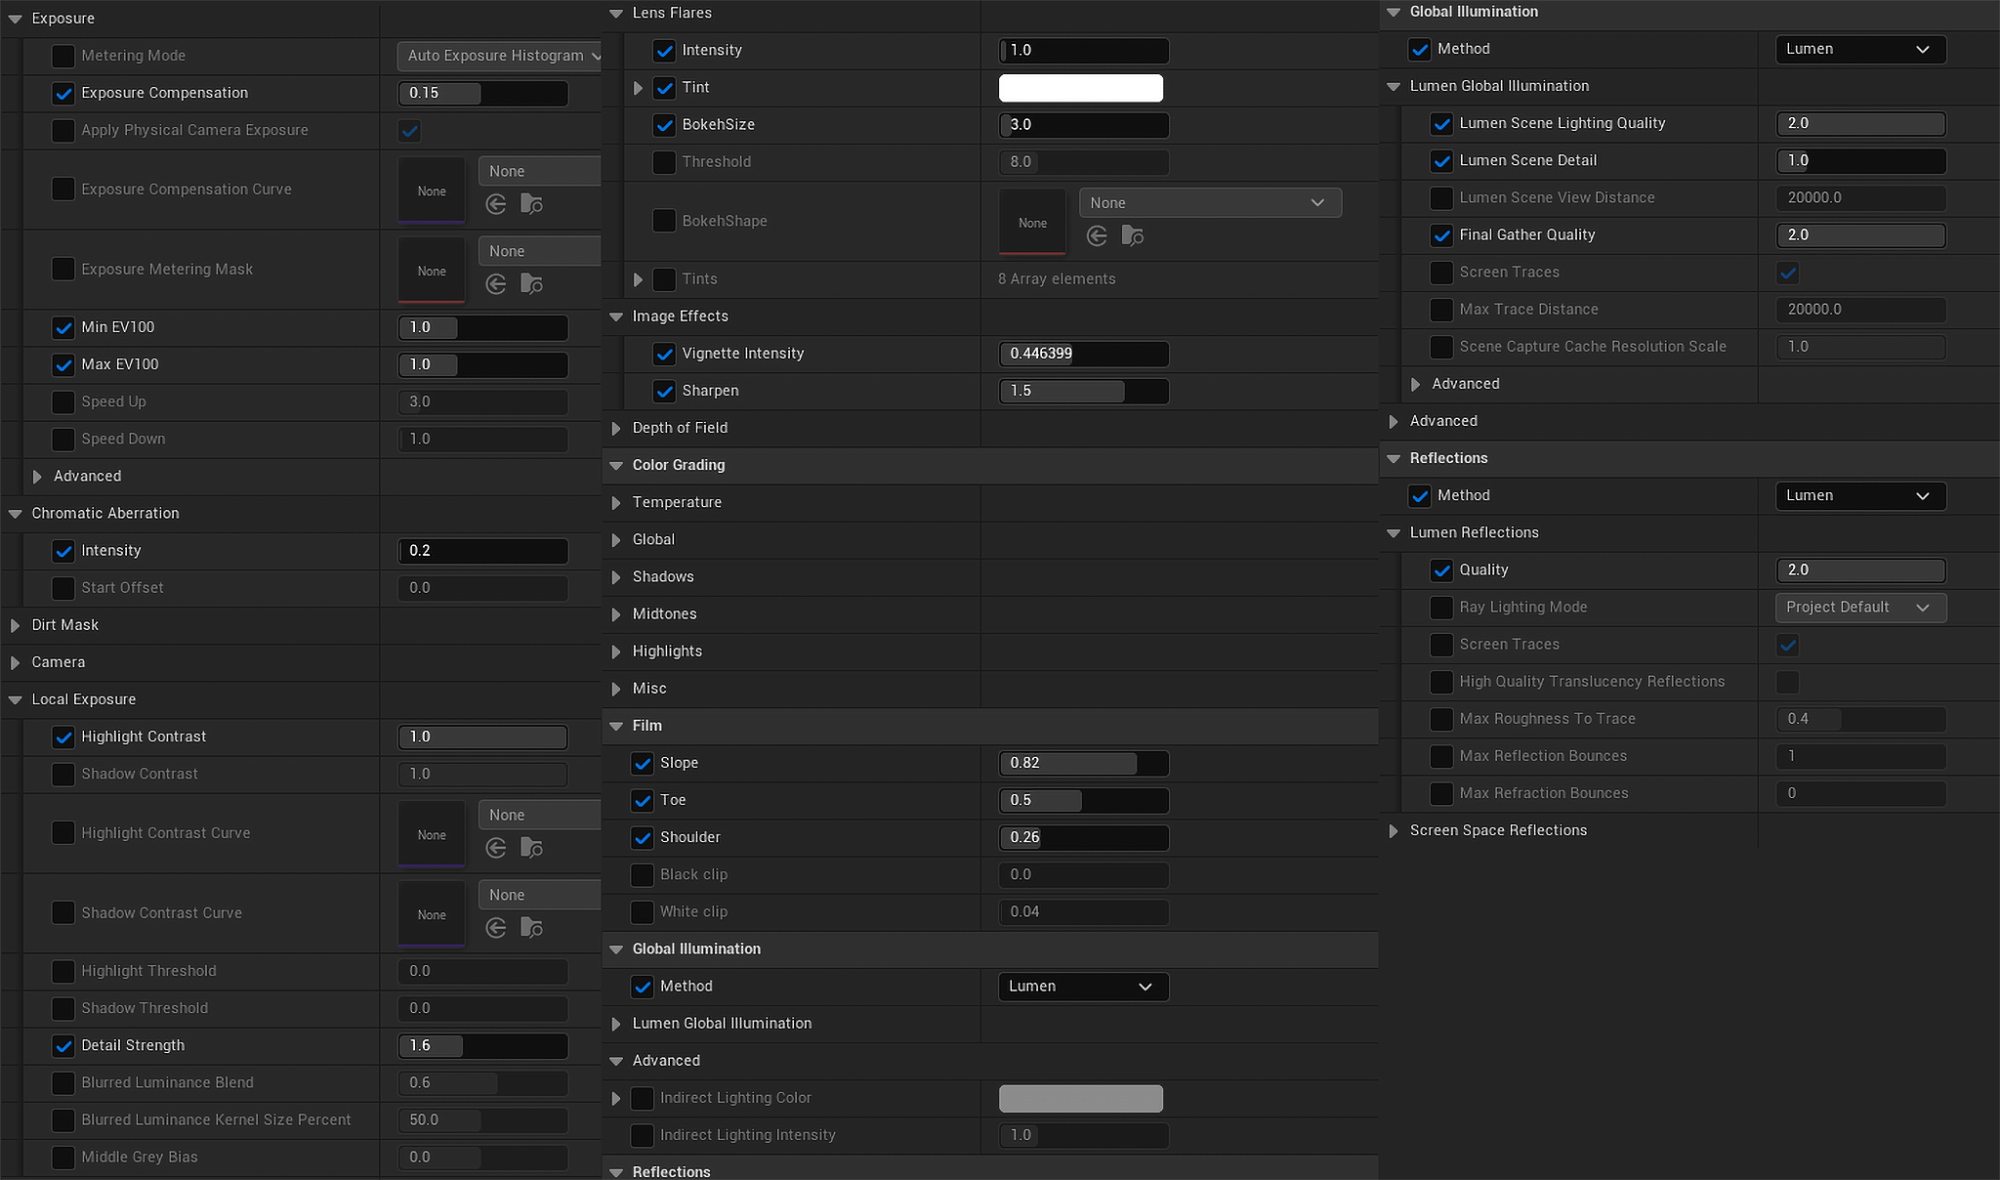Screen dimensions: 2000x1180
Task: Click the Lens Flares Tint white swatch
Action: pyautogui.click(x=1080, y=88)
